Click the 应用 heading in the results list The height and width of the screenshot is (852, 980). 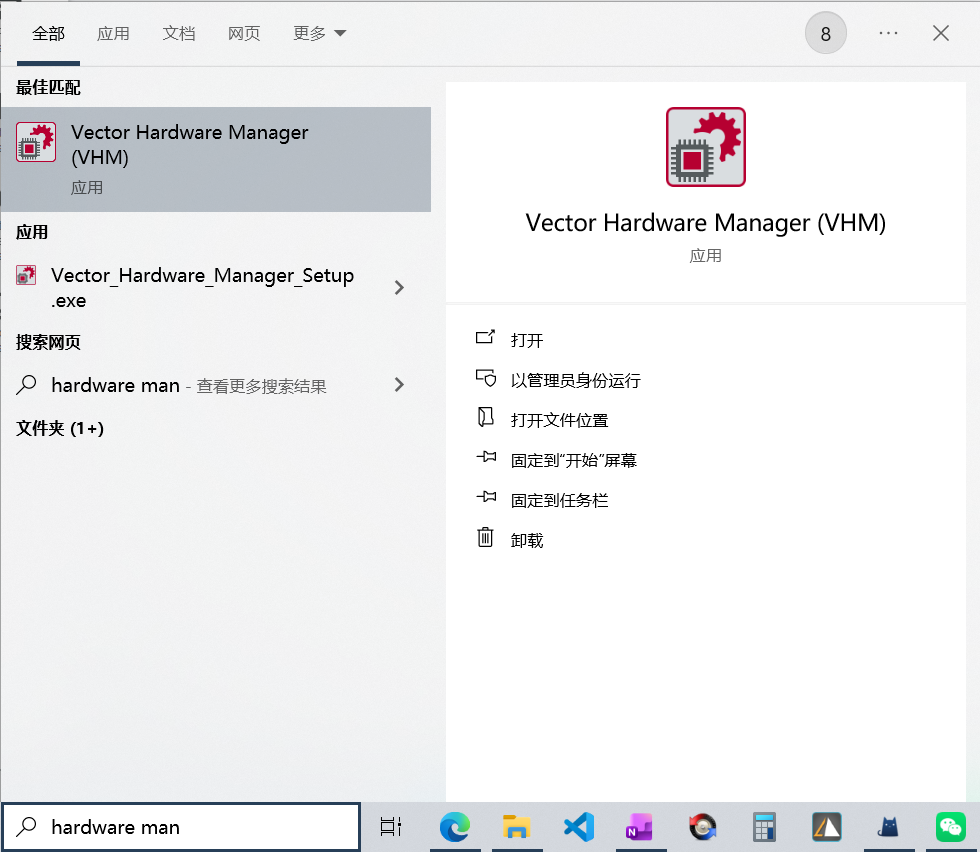32,233
